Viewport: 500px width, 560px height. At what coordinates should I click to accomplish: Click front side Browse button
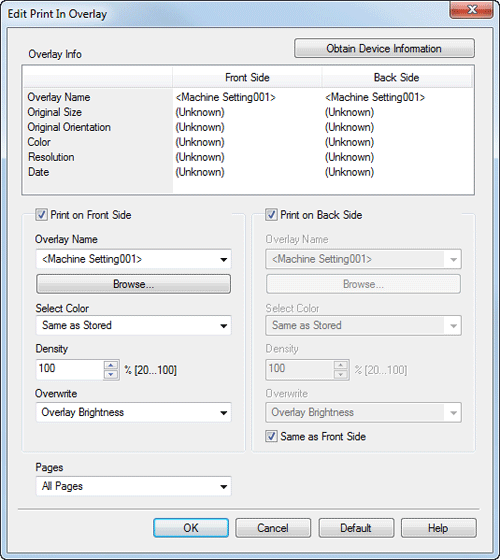pos(133,284)
